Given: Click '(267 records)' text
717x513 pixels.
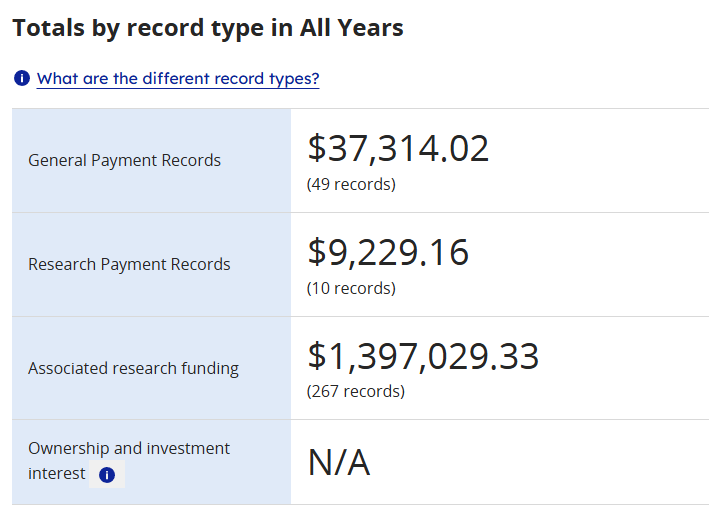Looking at the screenshot, I should pos(356,391).
